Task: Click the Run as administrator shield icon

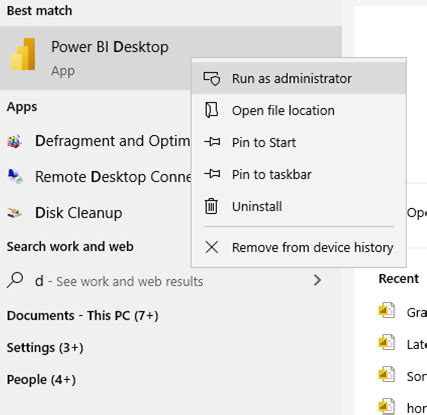Action: 212,79
